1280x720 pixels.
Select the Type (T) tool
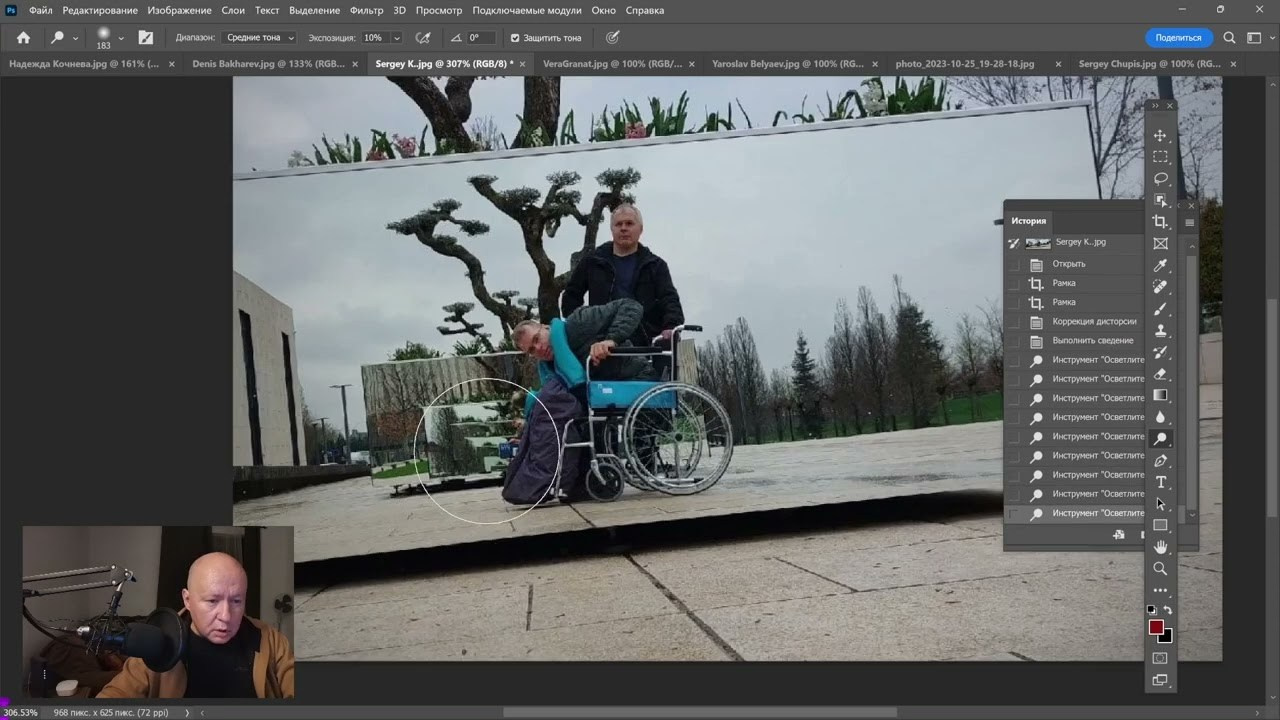point(1160,482)
